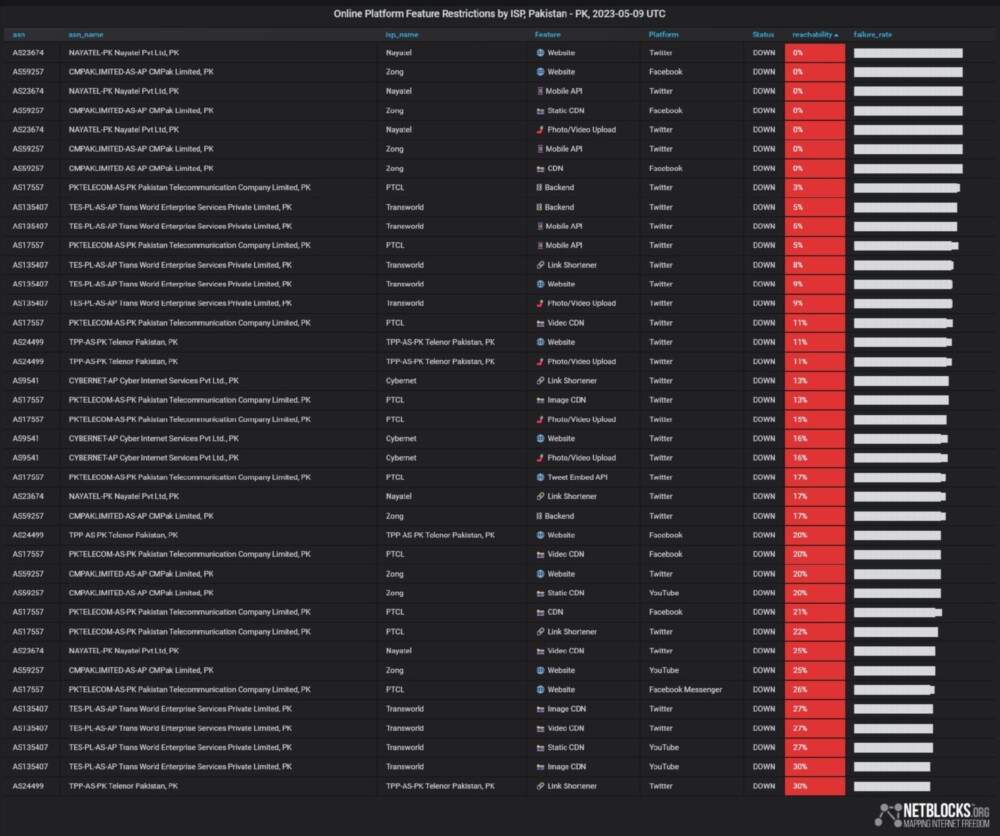Click the Backend icon in the PTCL 3% row
Viewport: 1000px width, 836px height.
(540, 187)
